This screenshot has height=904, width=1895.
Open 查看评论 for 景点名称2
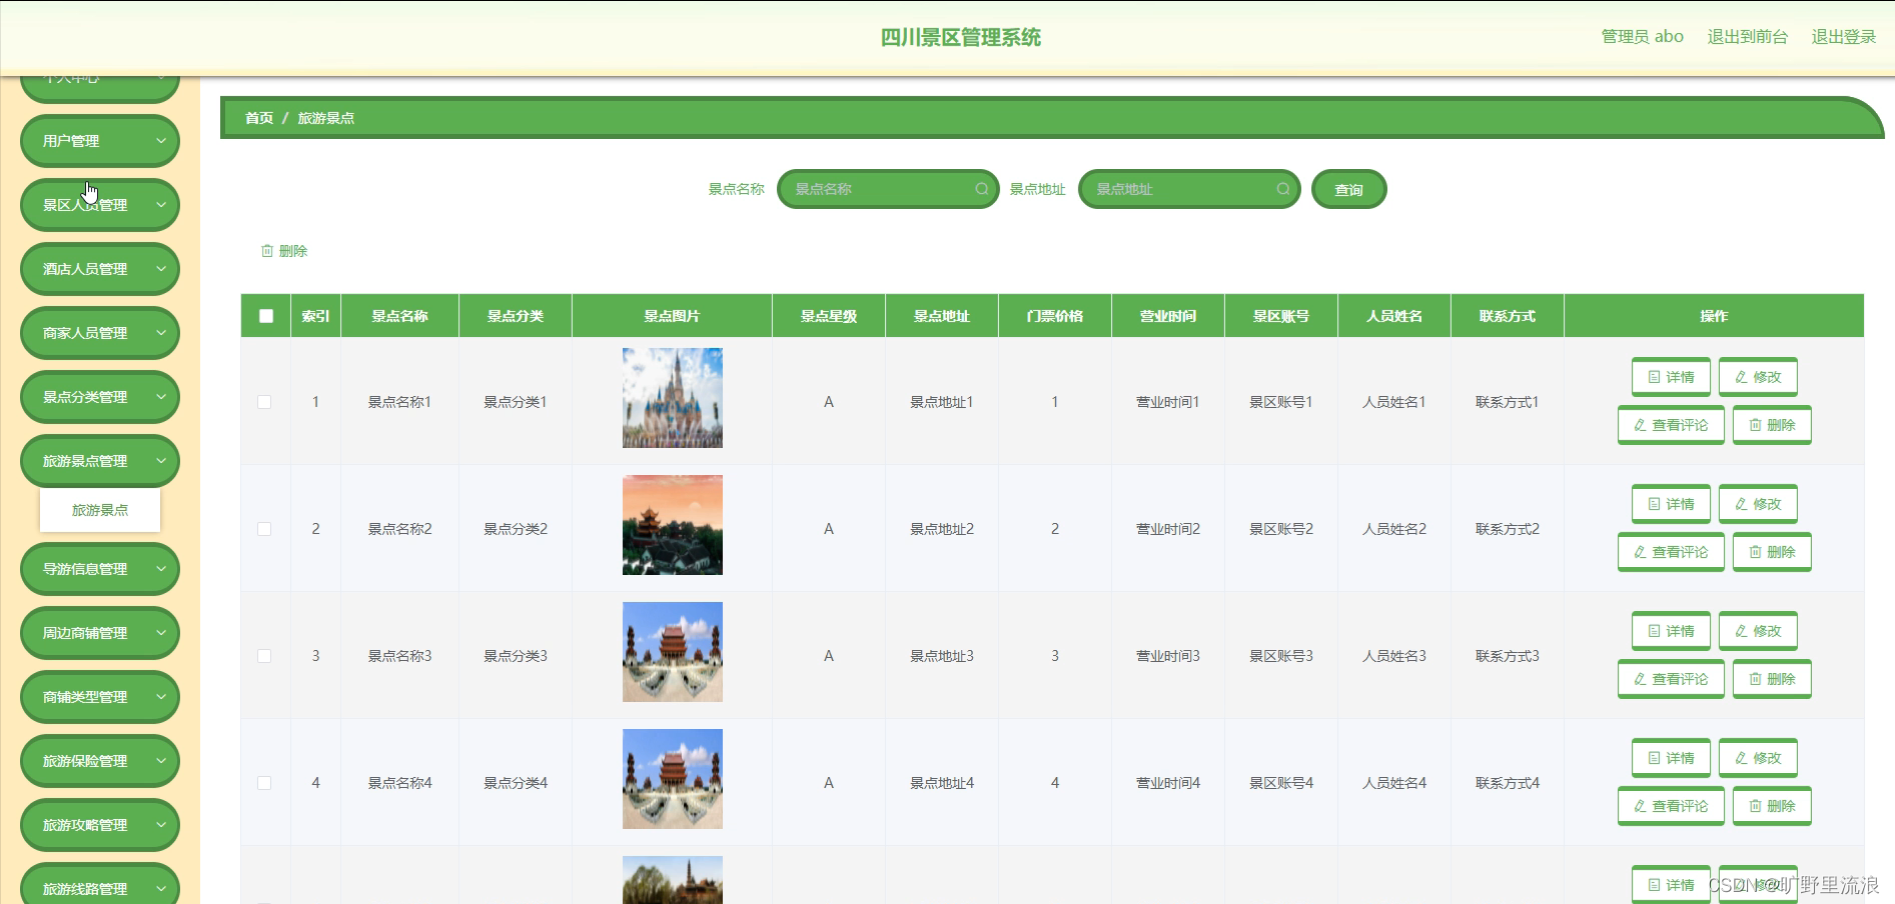[x=1671, y=552]
